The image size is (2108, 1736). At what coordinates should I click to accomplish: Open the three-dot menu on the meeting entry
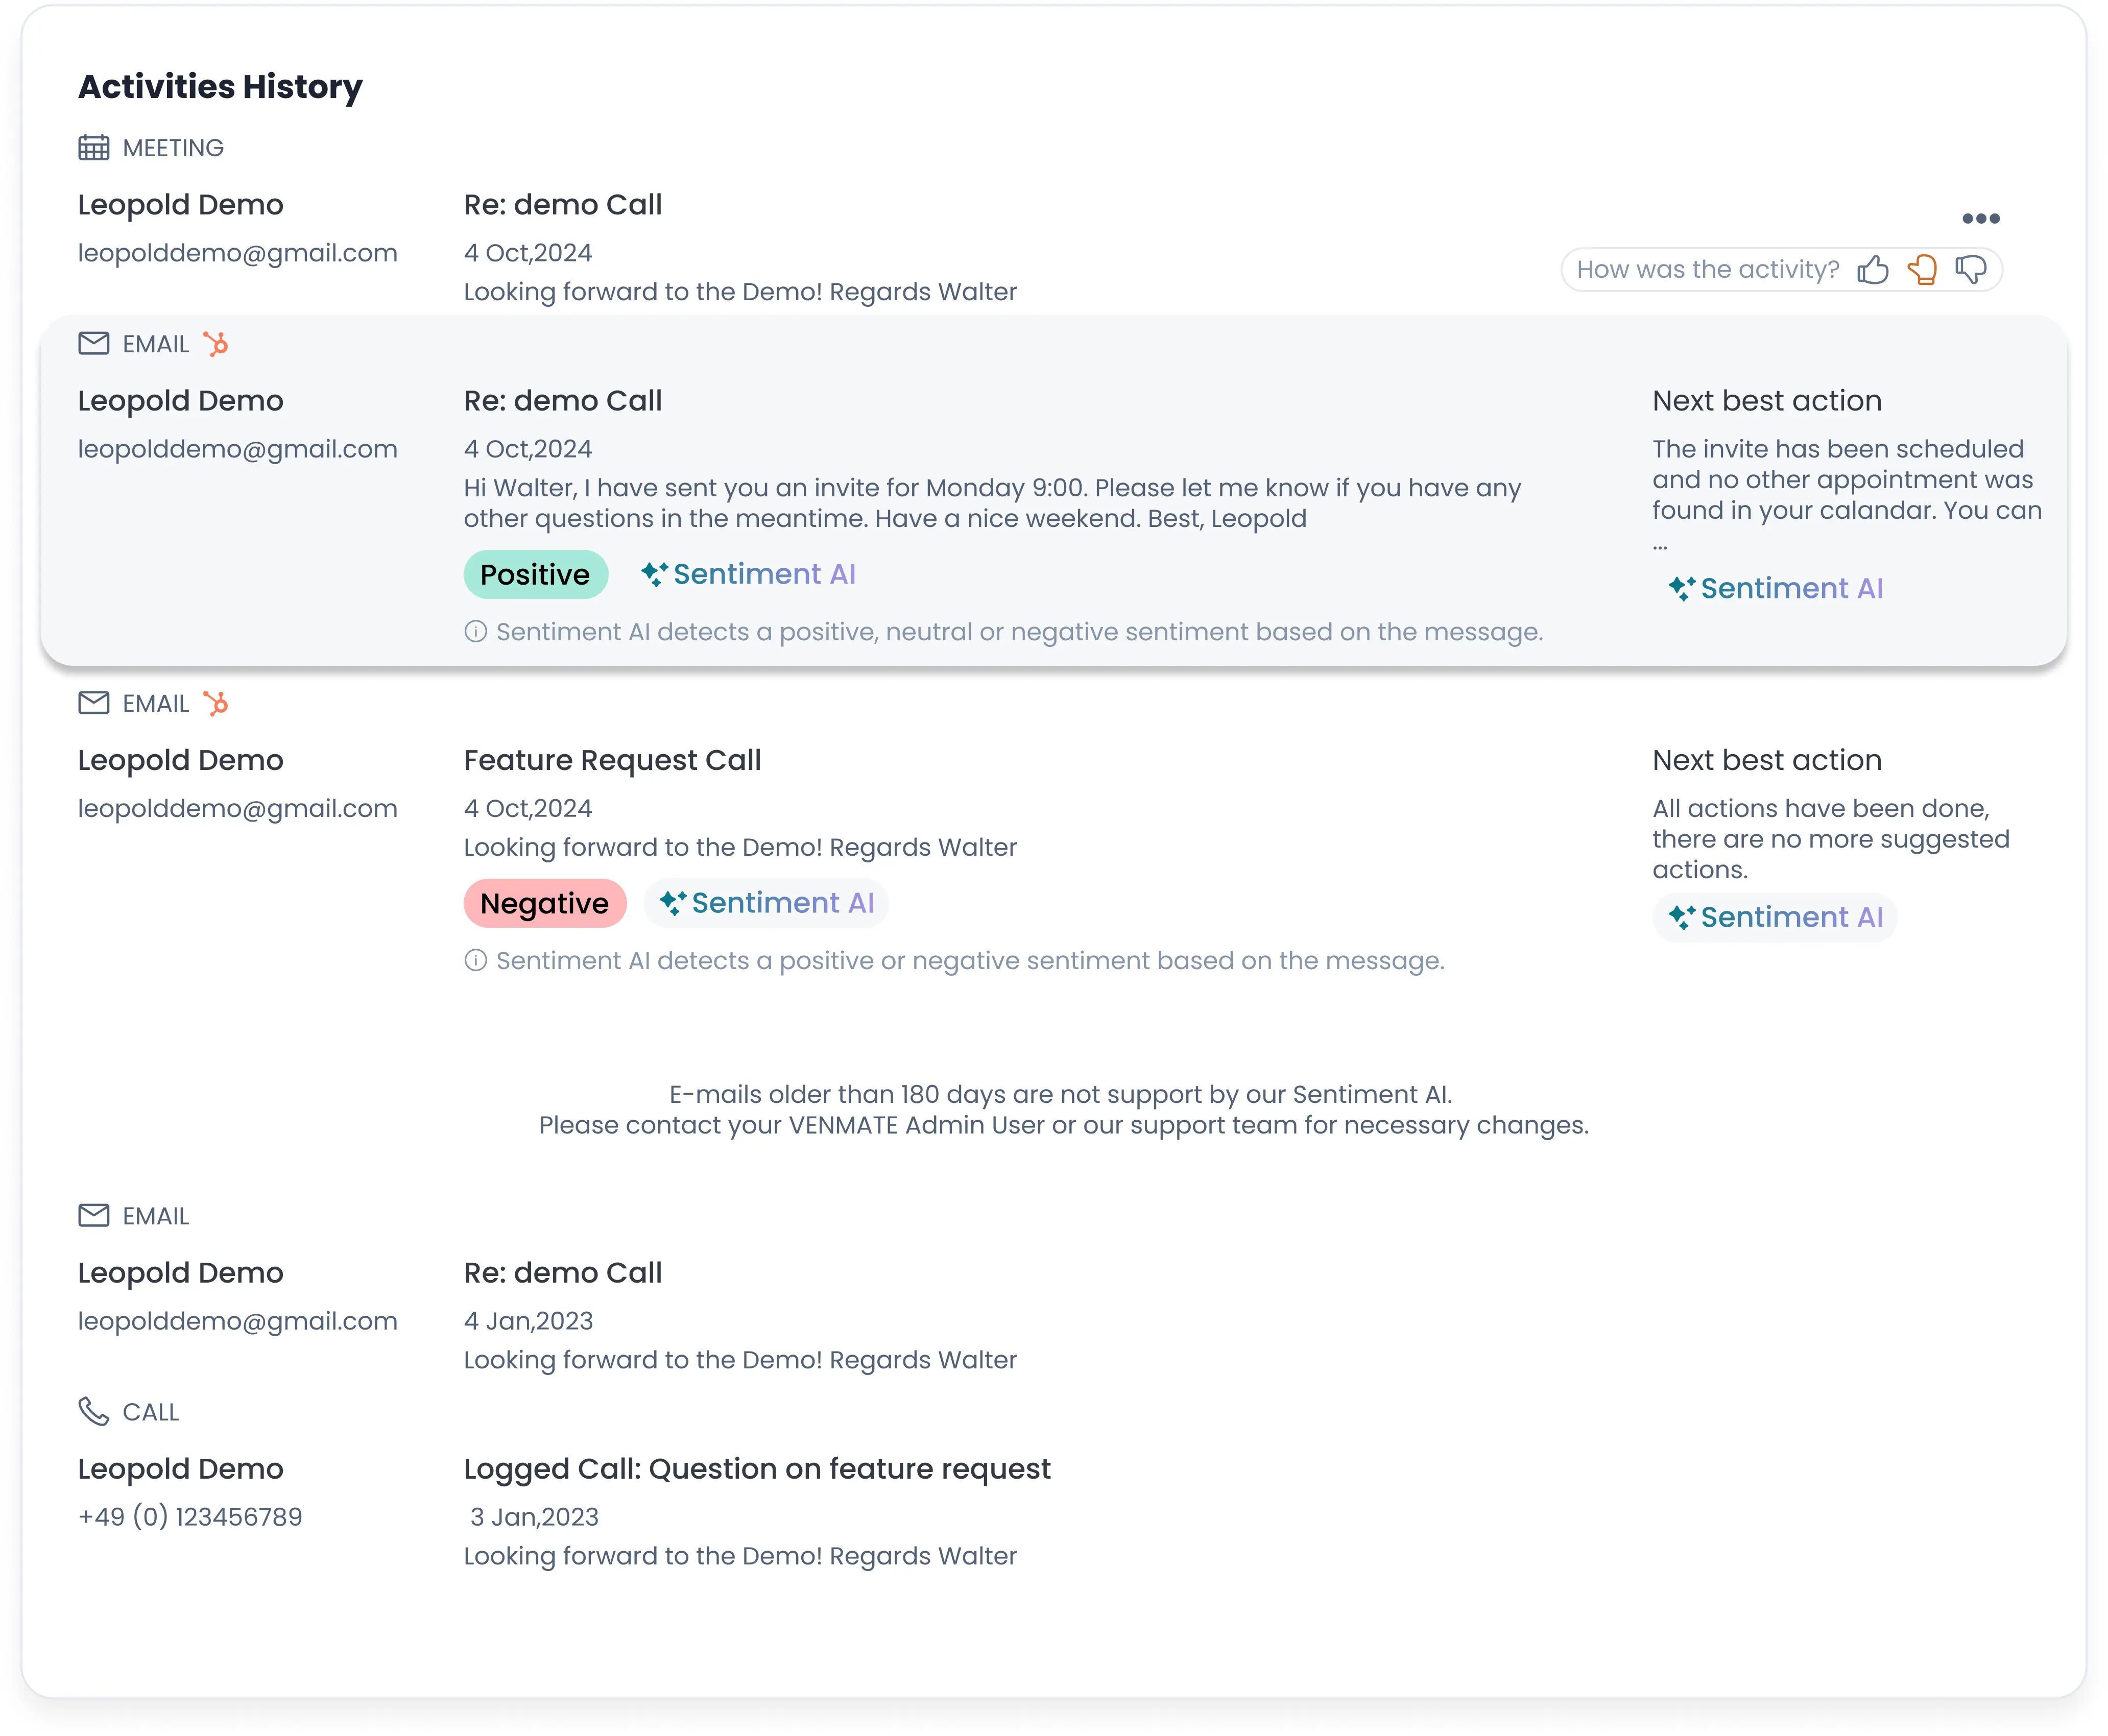click(x=1981, y=218)
